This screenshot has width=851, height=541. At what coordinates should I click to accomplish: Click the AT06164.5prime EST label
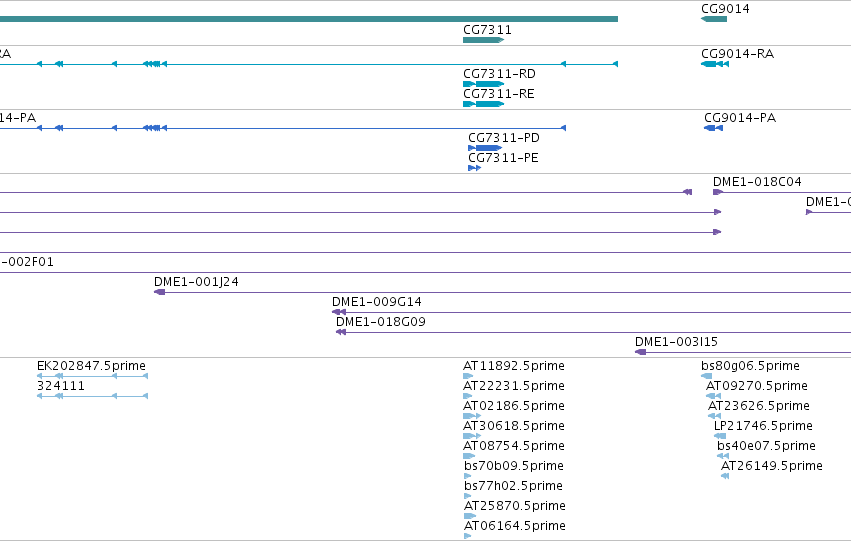pyautogui.click(x=515, y=526)
